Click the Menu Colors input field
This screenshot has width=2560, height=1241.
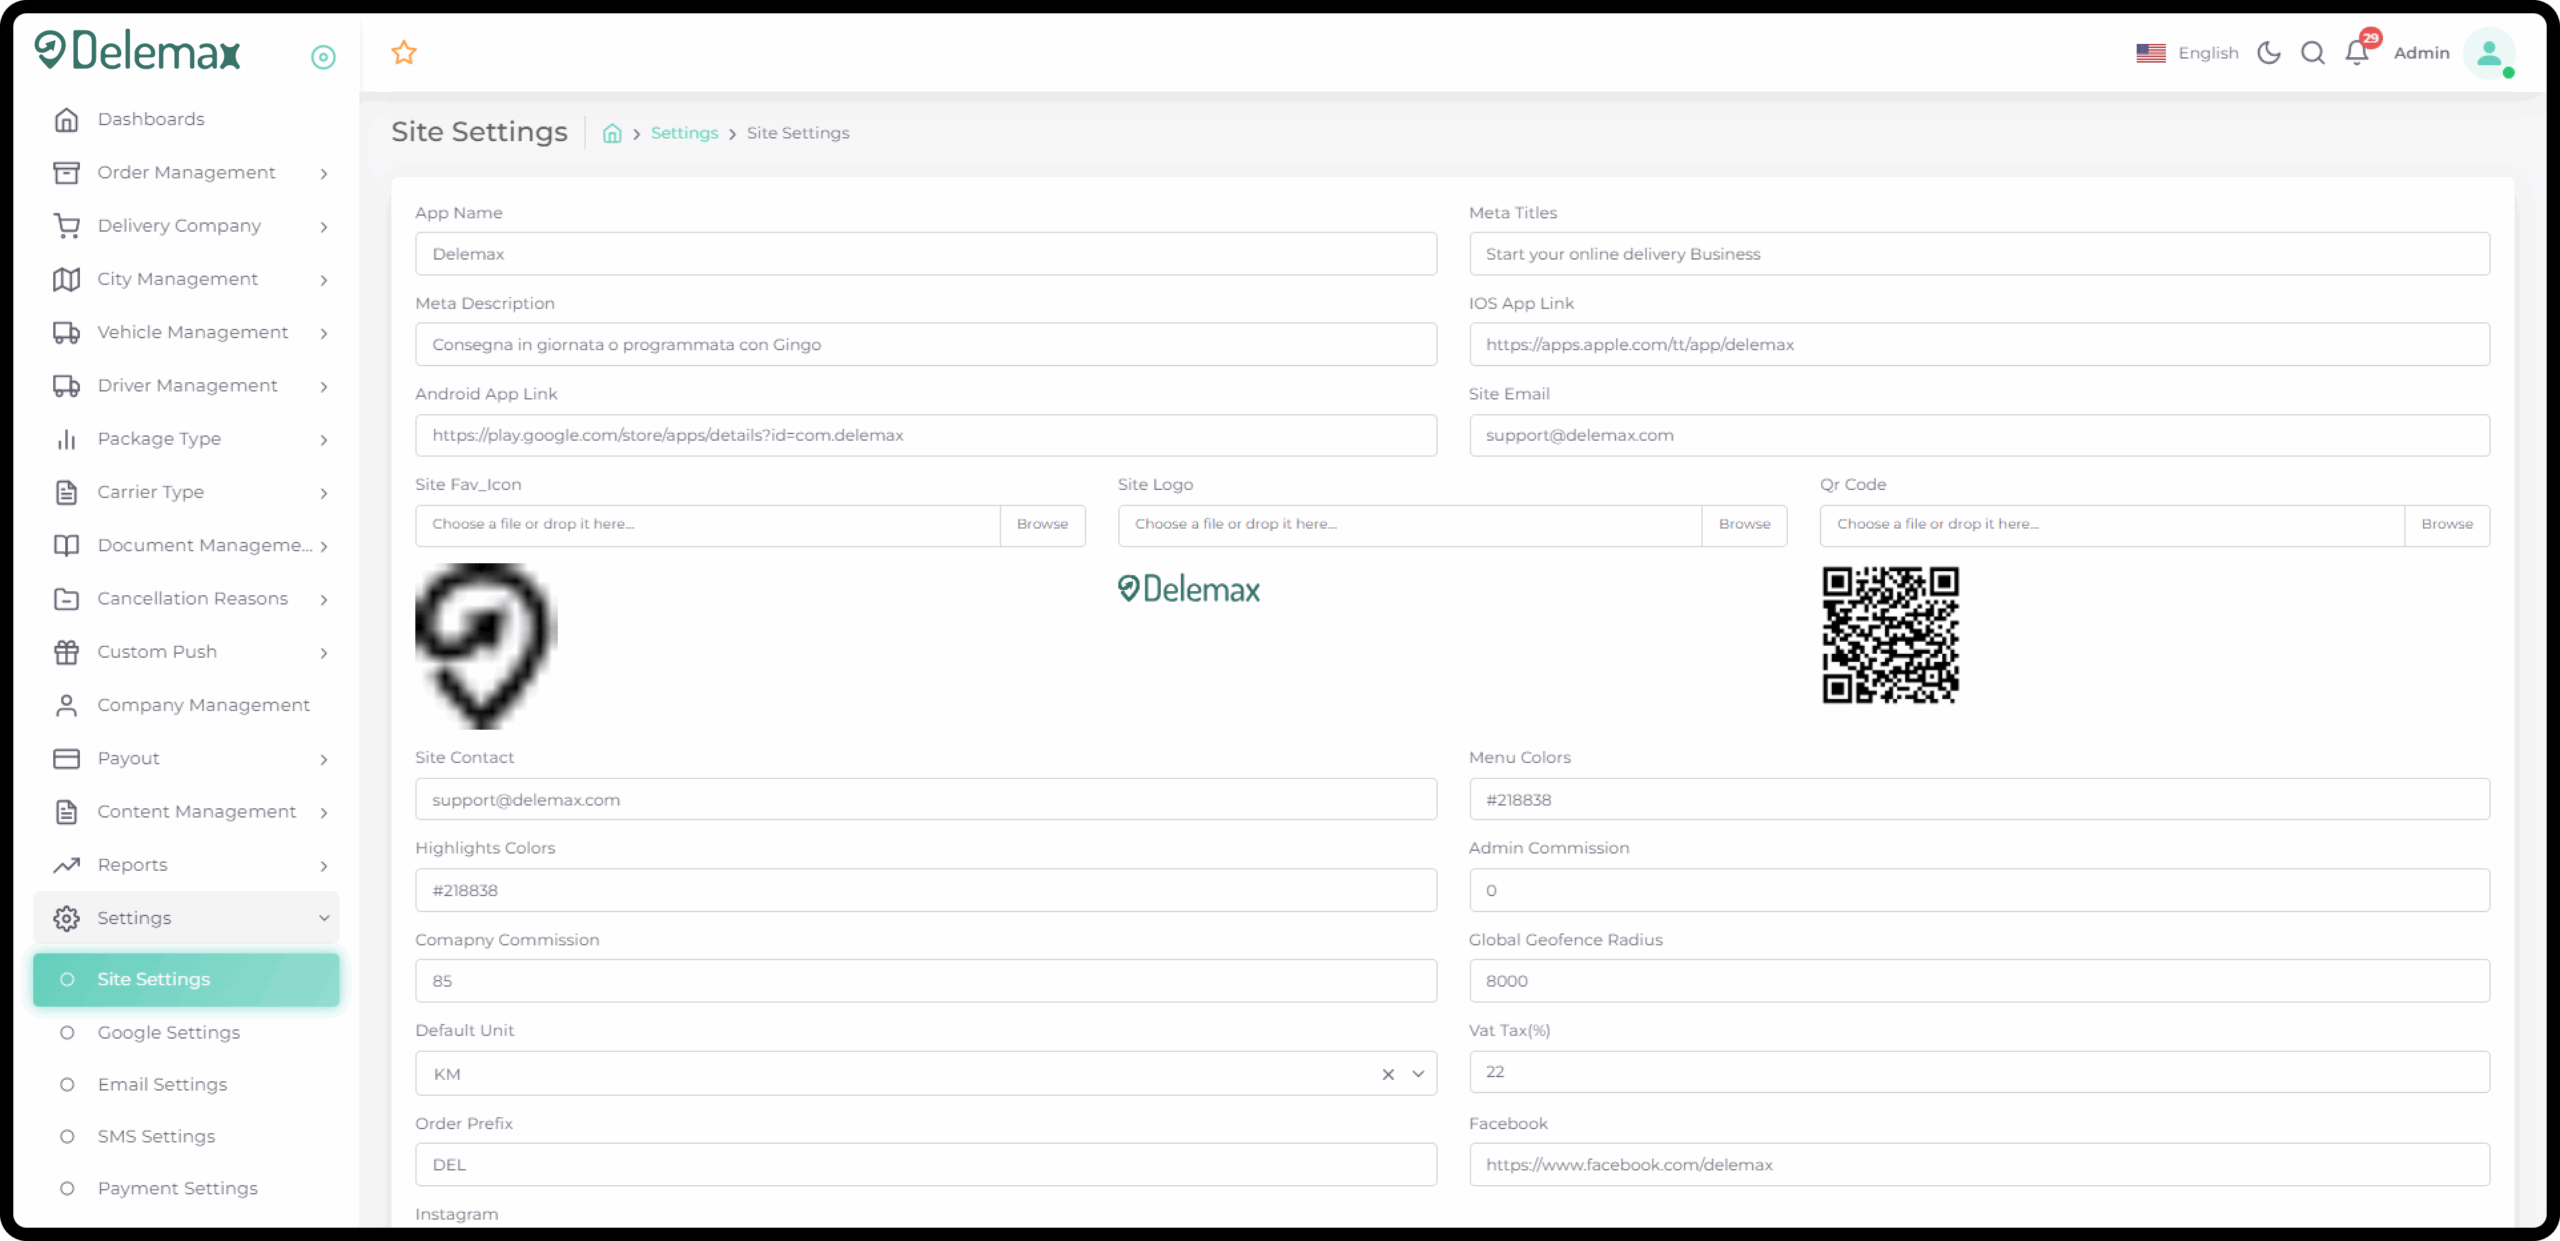pyautogui.click(x=1978, y=800)
